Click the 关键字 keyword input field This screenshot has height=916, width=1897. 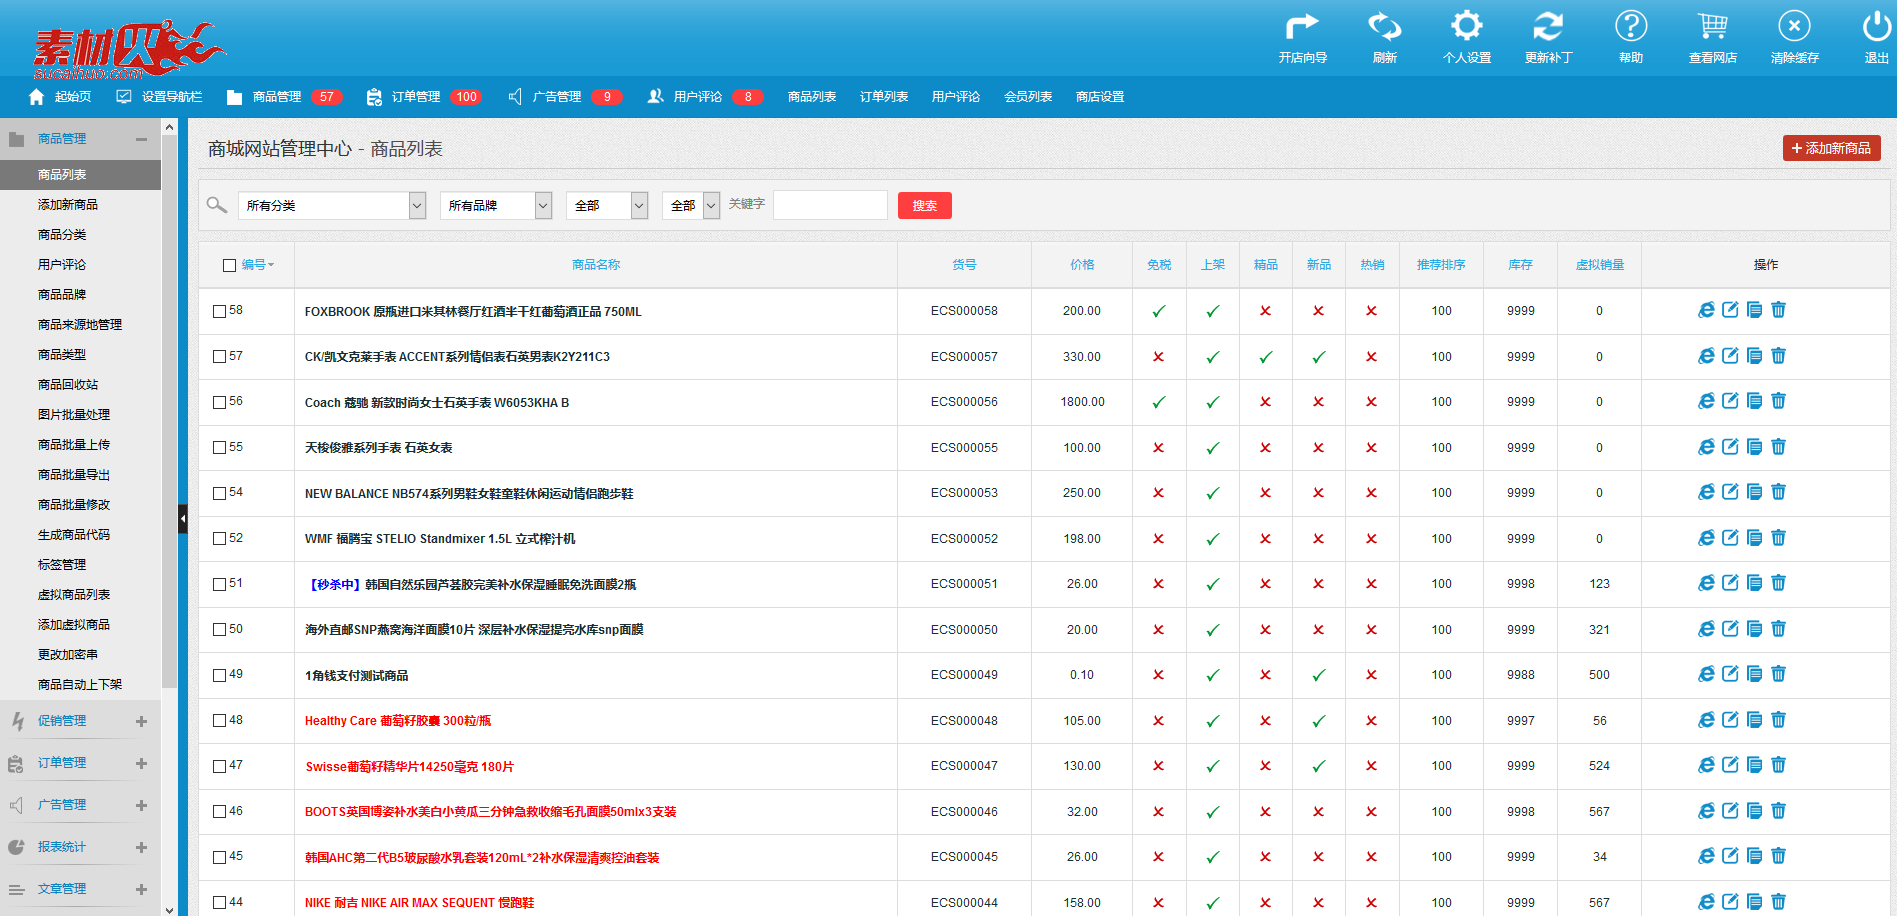[x=830, y=205]
